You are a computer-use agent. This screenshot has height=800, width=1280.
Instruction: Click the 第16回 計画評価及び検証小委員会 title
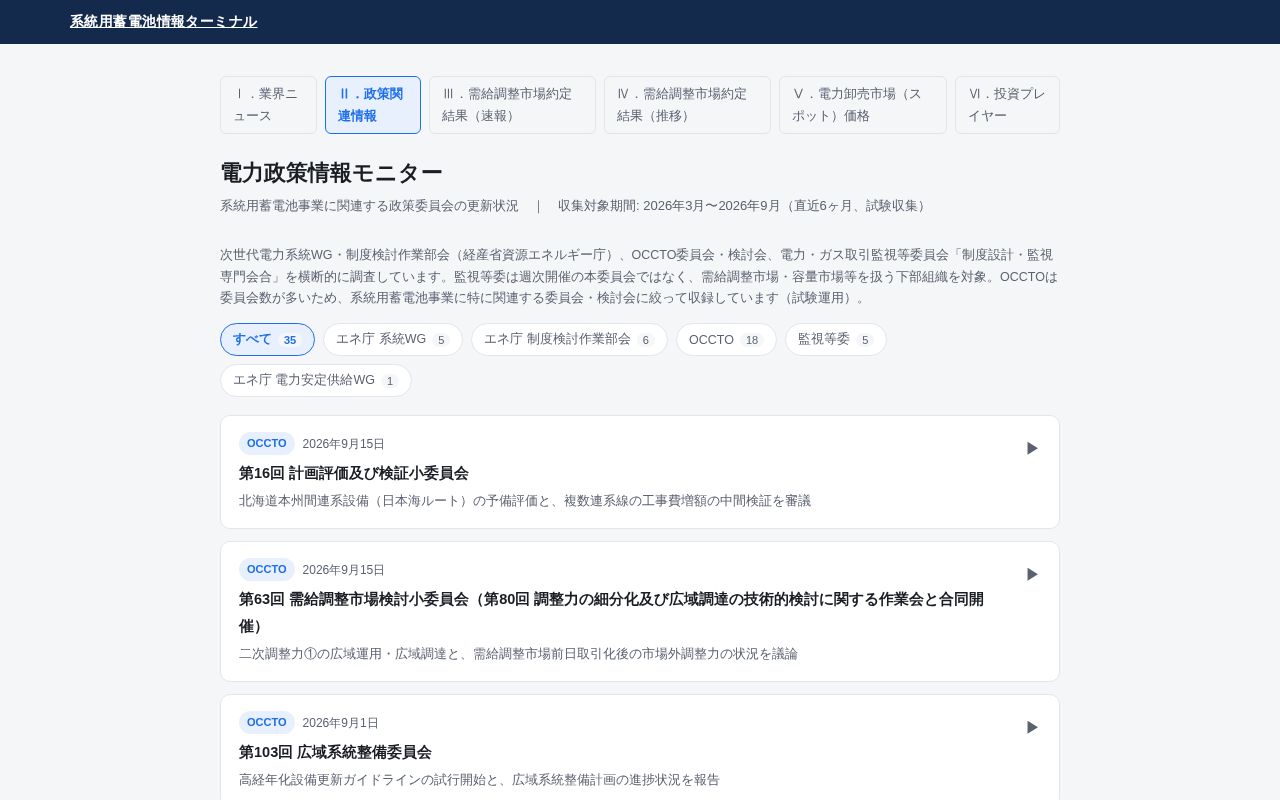pyautogui.click(x=354, y=473)
